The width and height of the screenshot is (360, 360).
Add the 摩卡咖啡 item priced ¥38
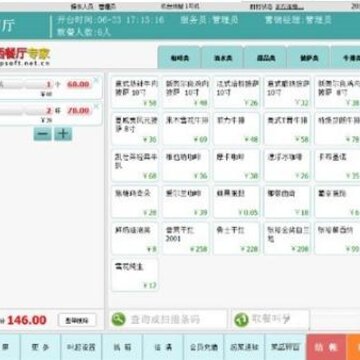236,165
